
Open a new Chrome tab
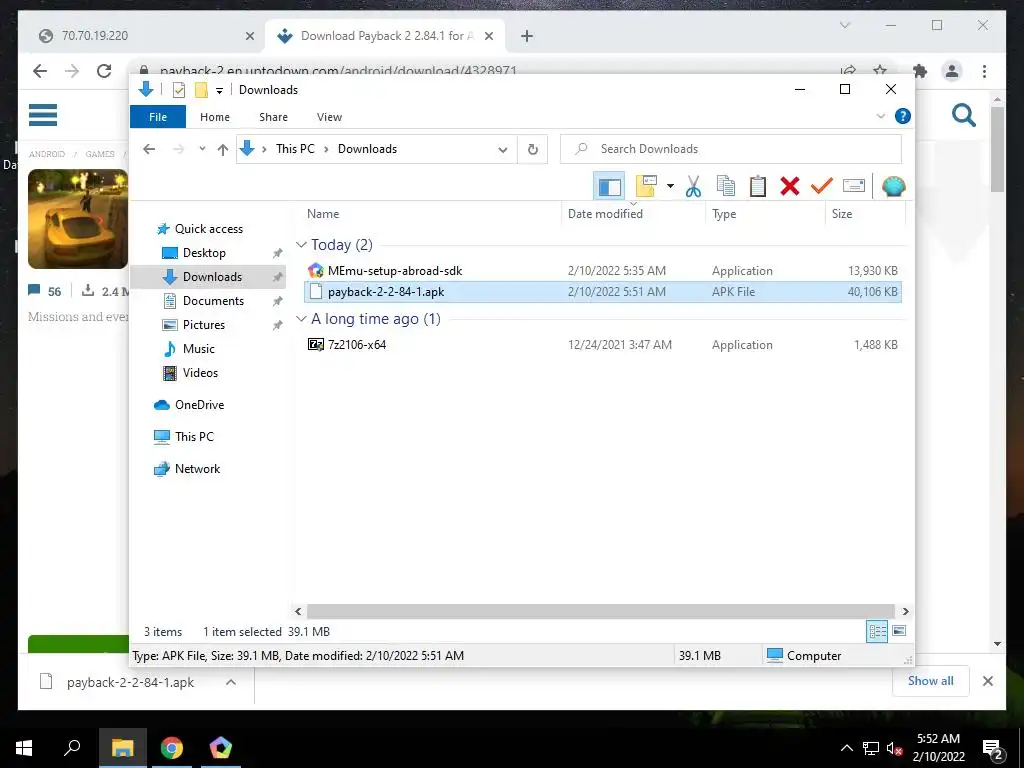point(527,36)
